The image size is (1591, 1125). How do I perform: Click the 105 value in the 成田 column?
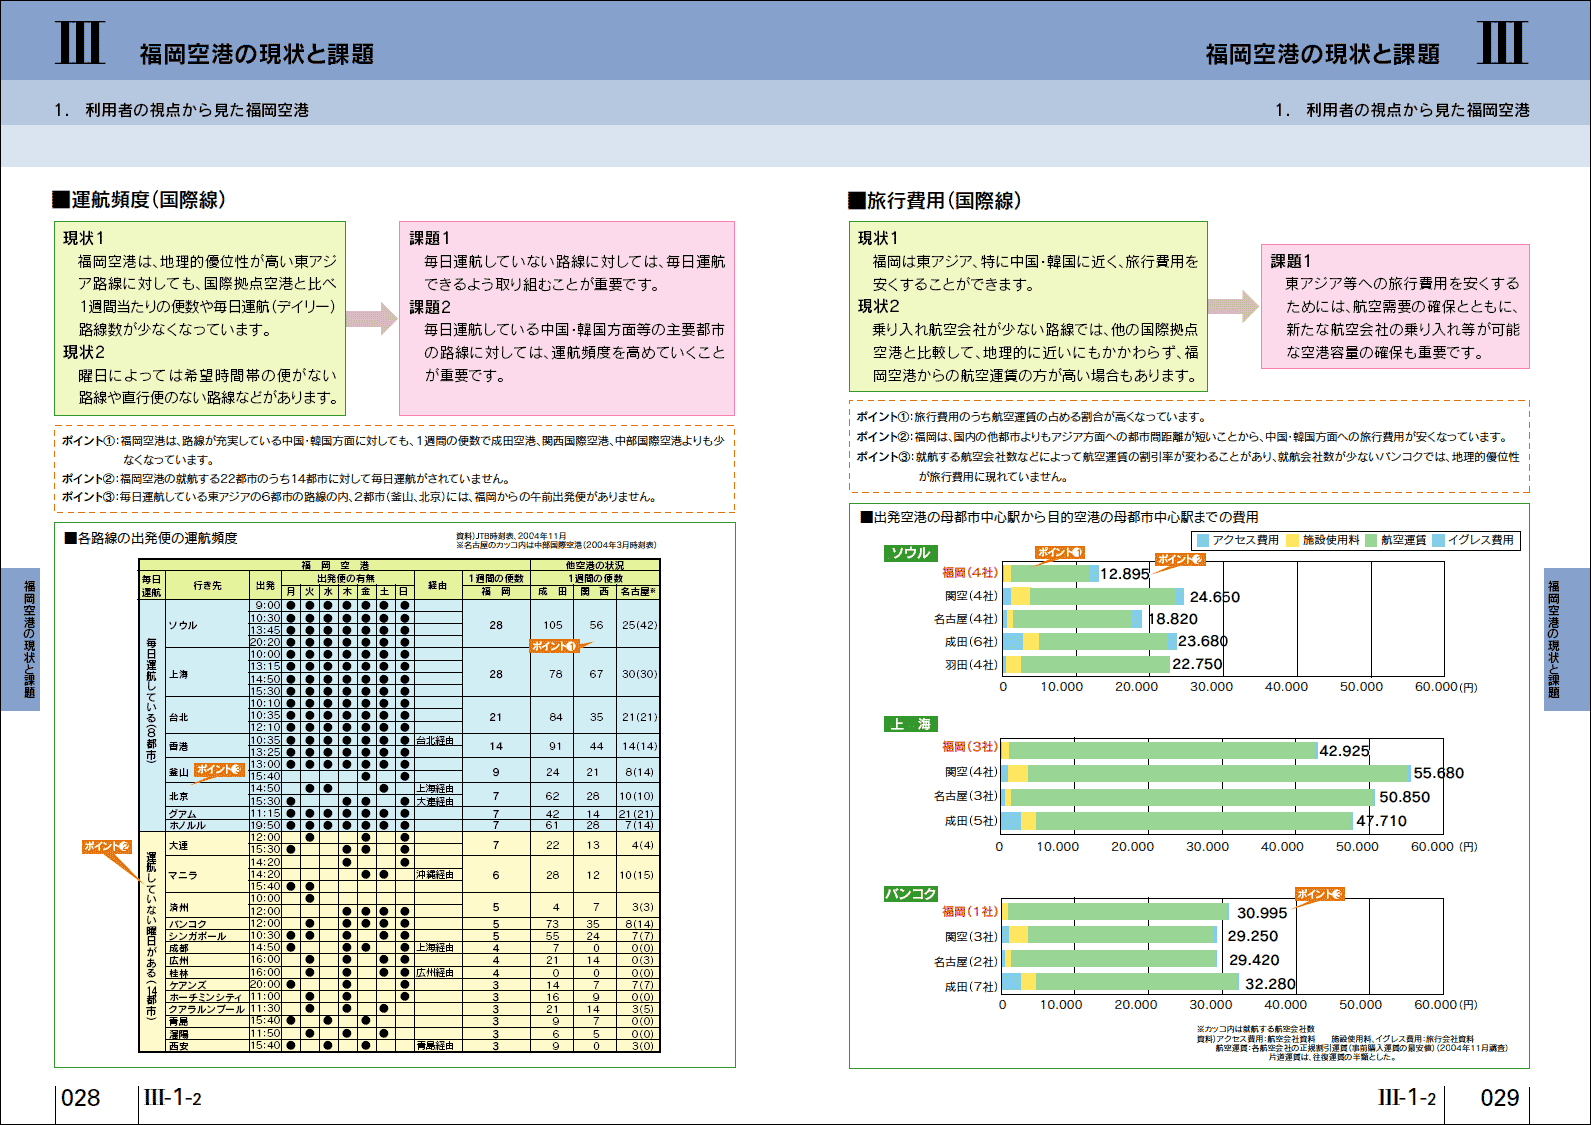point(553,625)
